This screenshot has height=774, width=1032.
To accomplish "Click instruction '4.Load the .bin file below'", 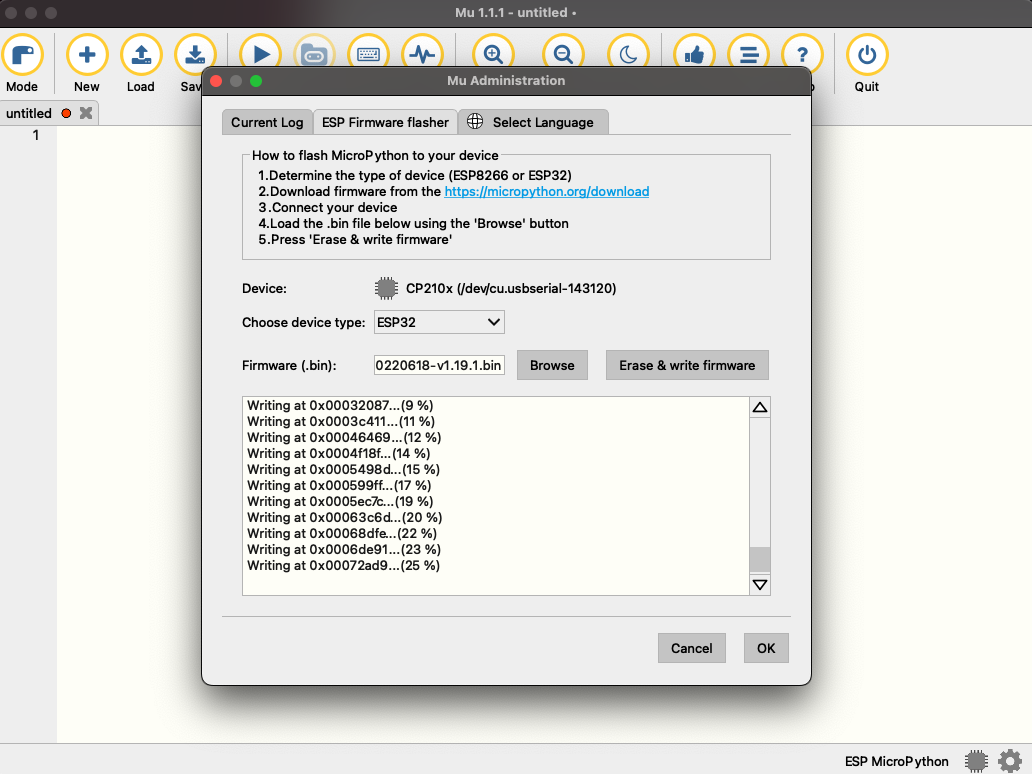I will (413, 223).
